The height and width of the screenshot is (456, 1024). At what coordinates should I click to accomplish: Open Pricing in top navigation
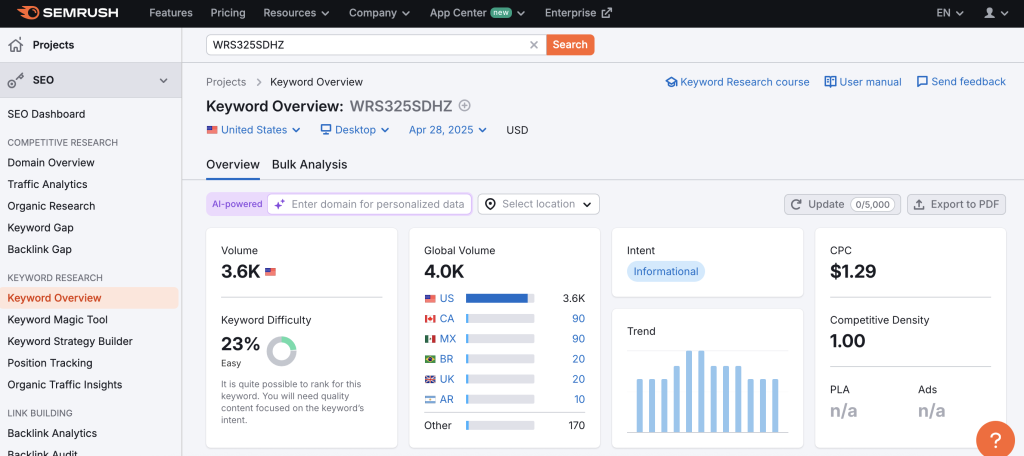point(228,13)
